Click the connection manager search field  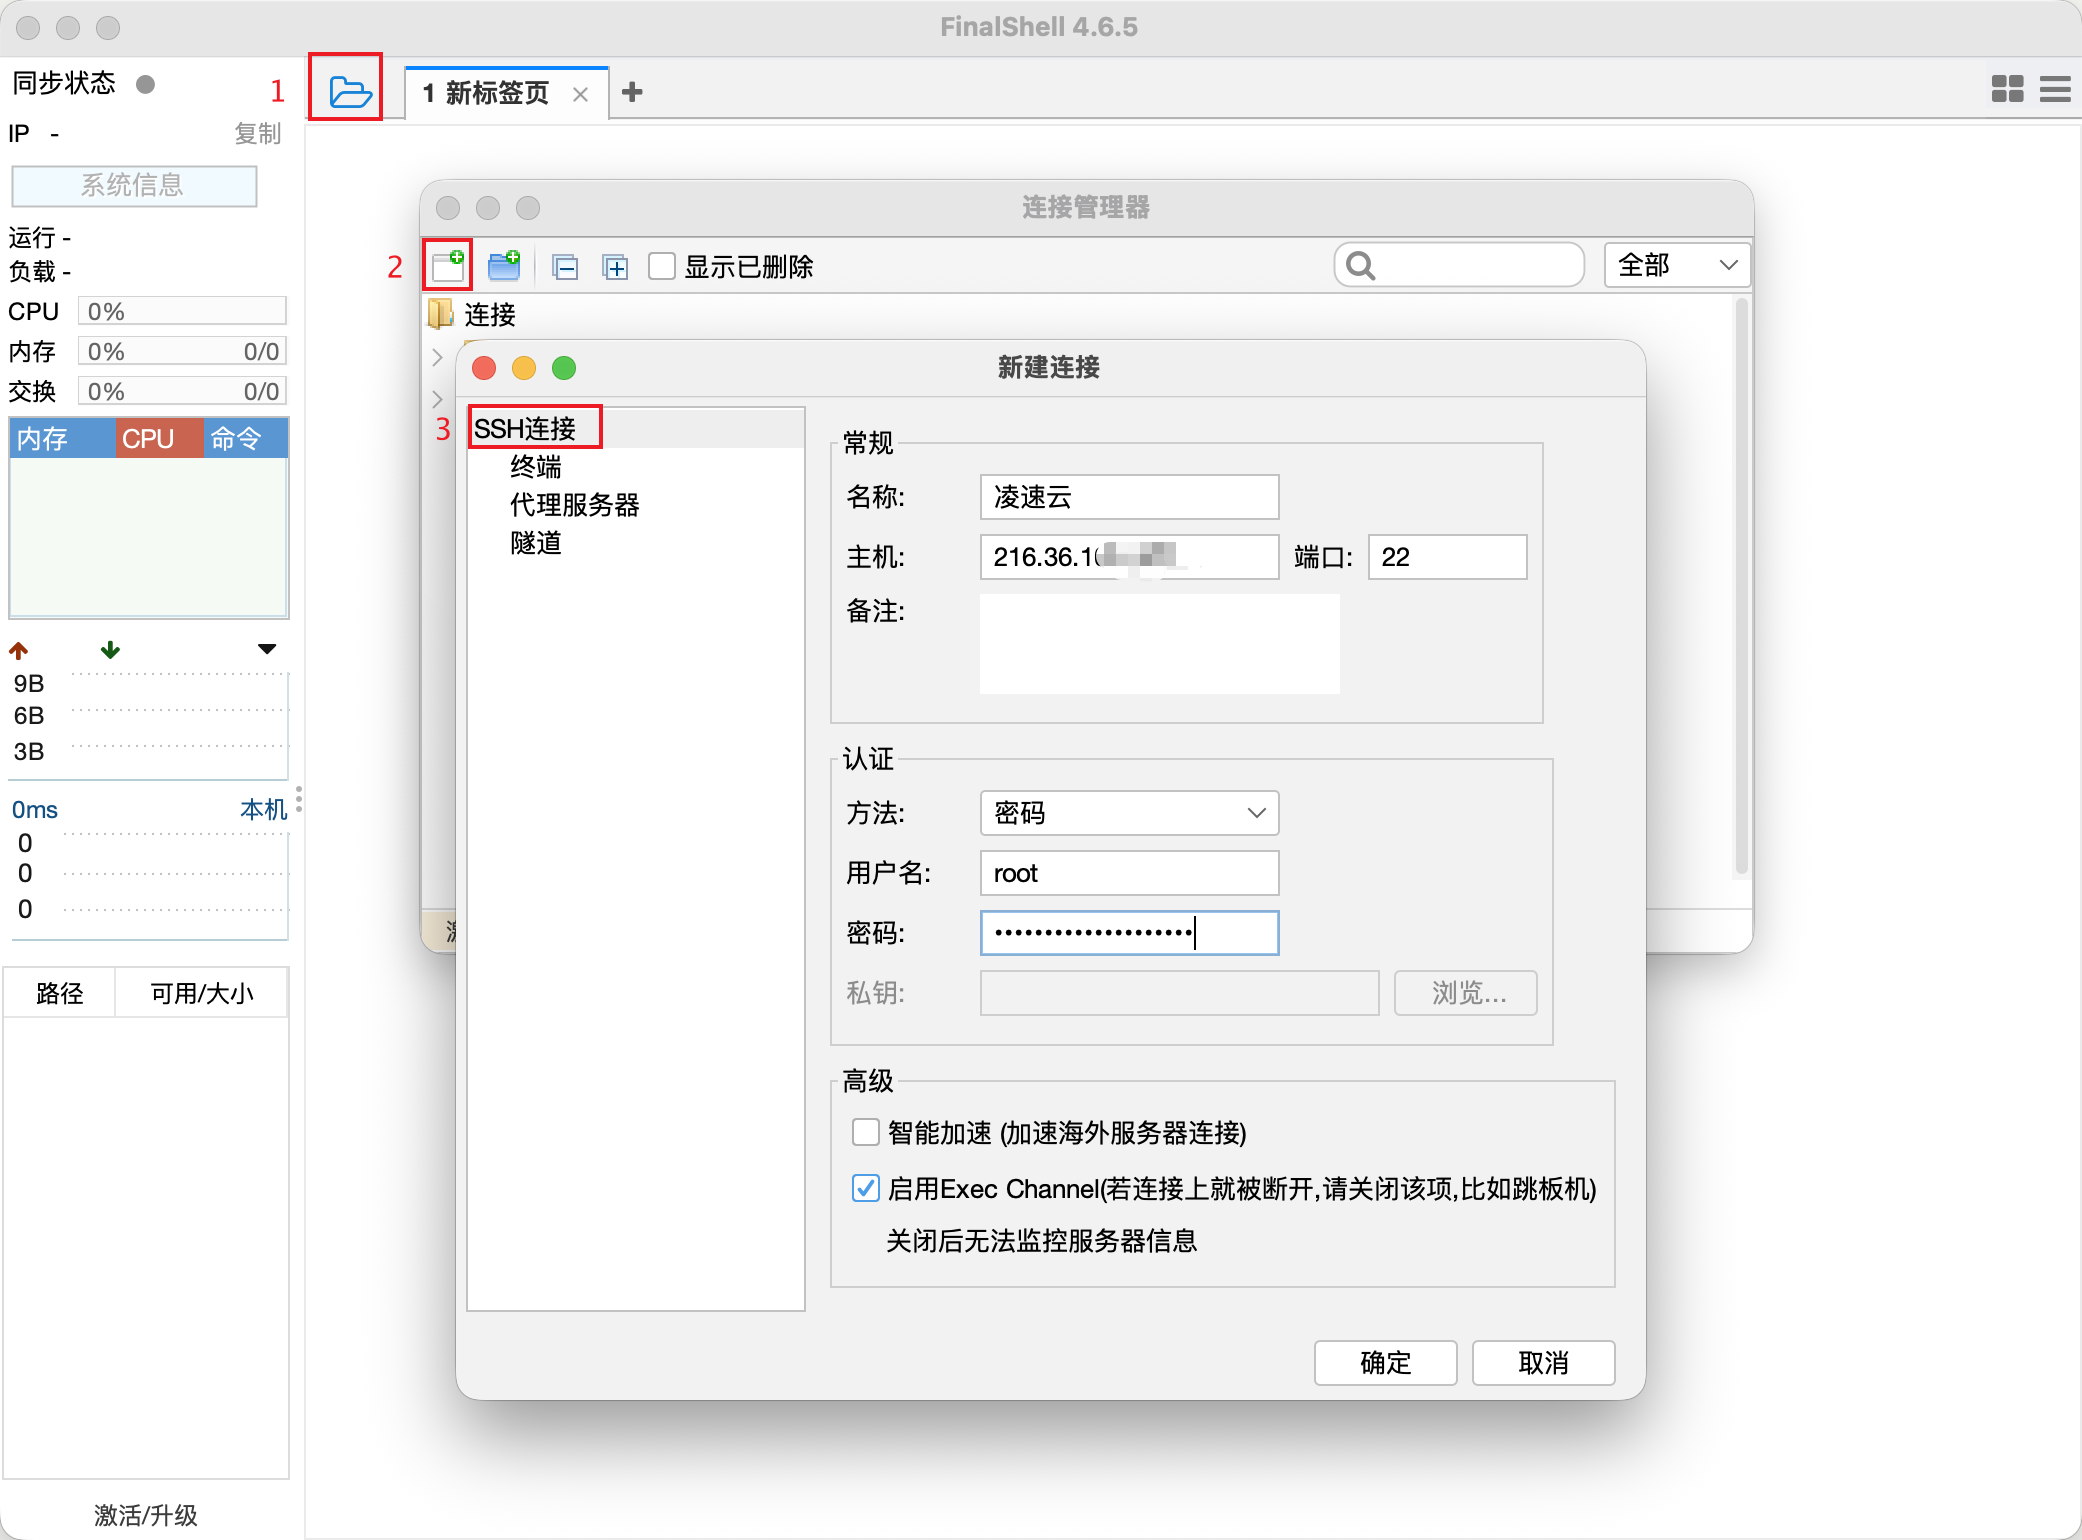[x=1459, y=266]
